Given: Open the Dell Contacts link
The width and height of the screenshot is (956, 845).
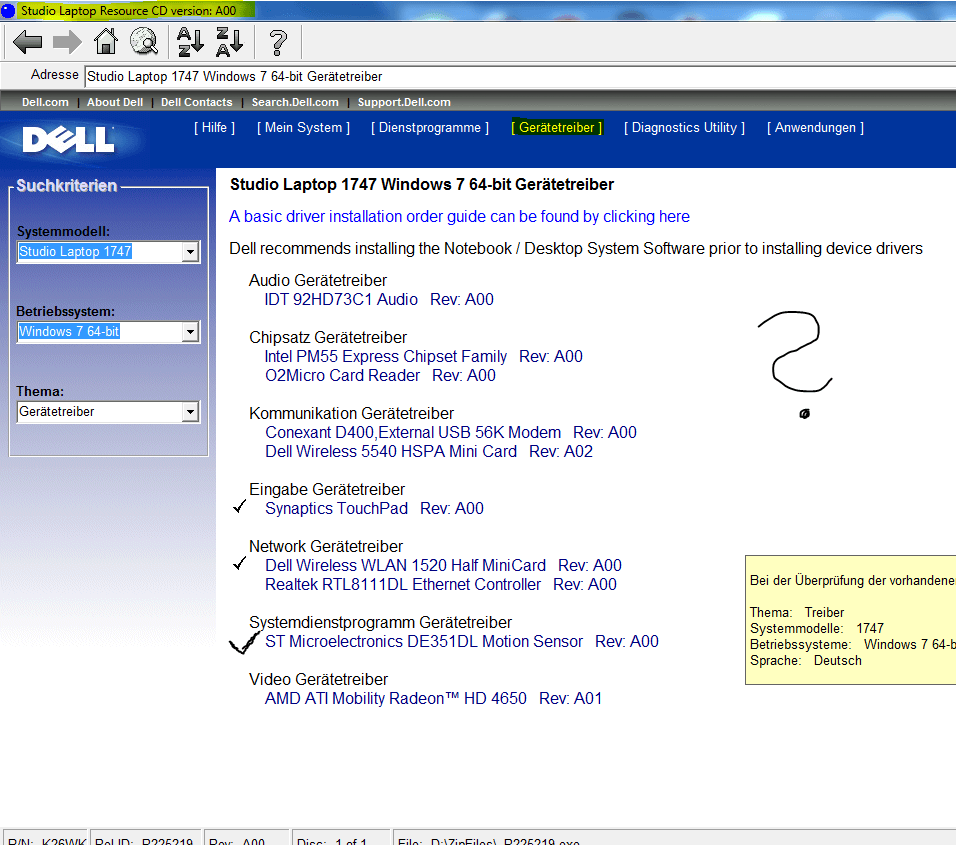Looking at the screenshot, I should point(196,102).
